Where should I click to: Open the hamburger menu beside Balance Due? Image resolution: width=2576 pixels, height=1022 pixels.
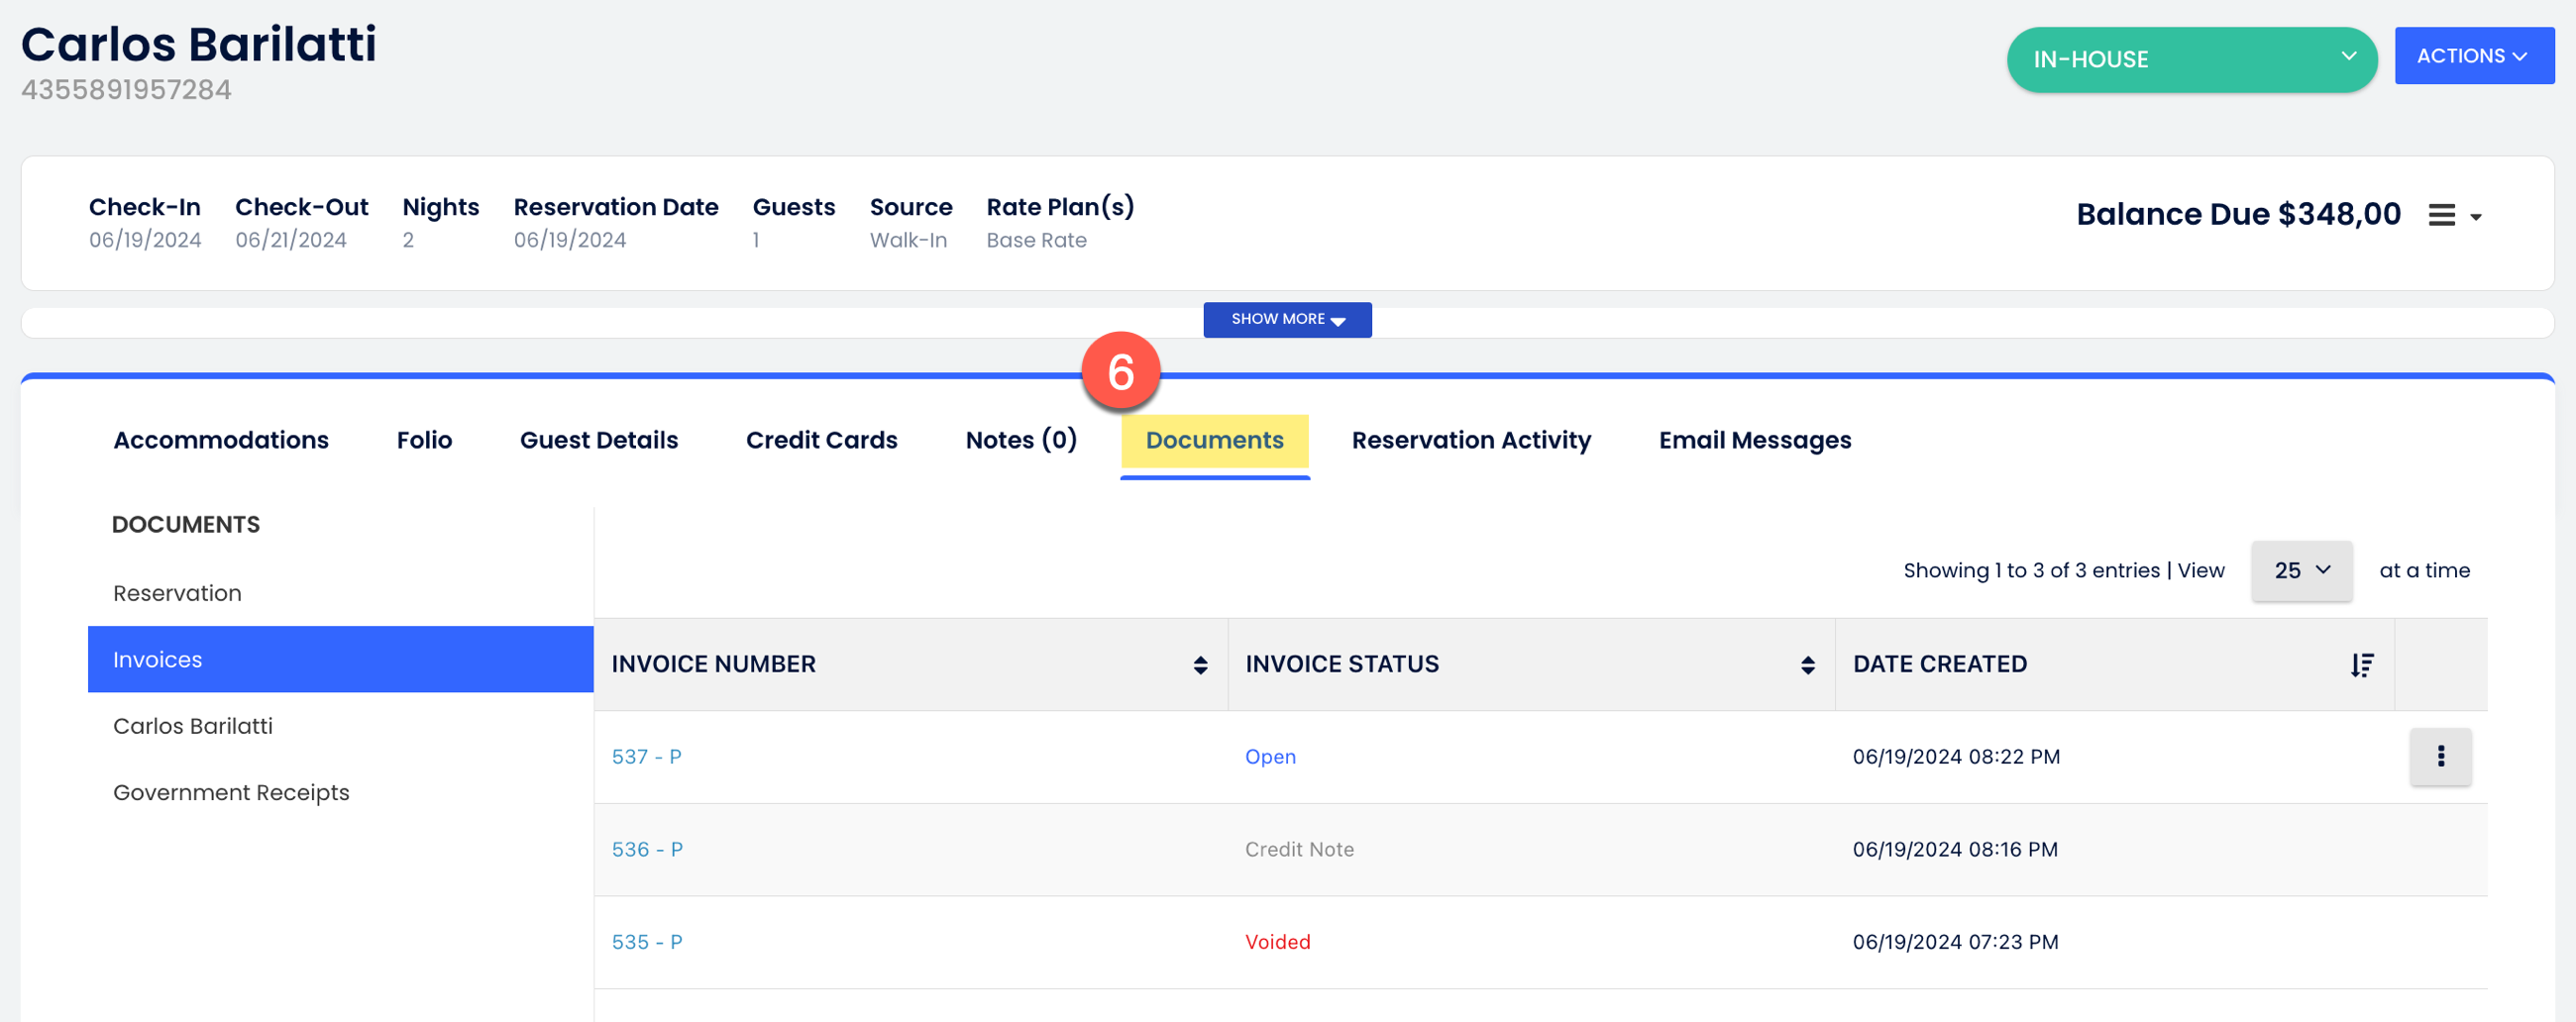pos(2453,215)
